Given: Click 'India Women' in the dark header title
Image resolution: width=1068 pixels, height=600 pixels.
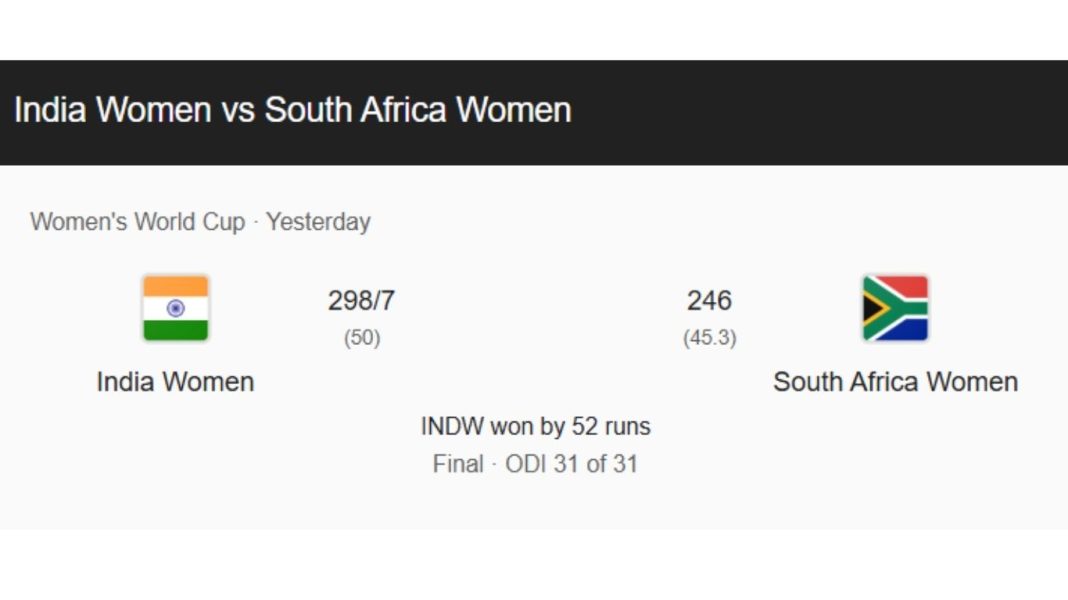Looking at the screenshot, I should pyautogui.click(x=112, y=110).
